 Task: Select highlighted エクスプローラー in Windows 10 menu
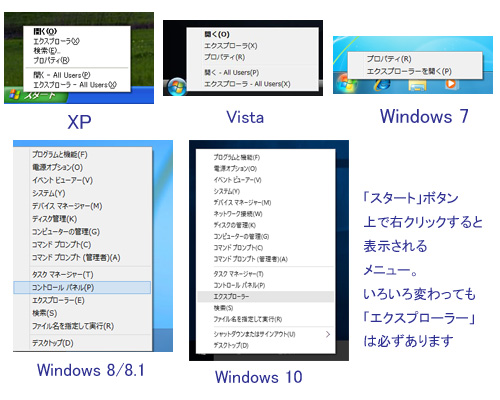tap(266, 297)
